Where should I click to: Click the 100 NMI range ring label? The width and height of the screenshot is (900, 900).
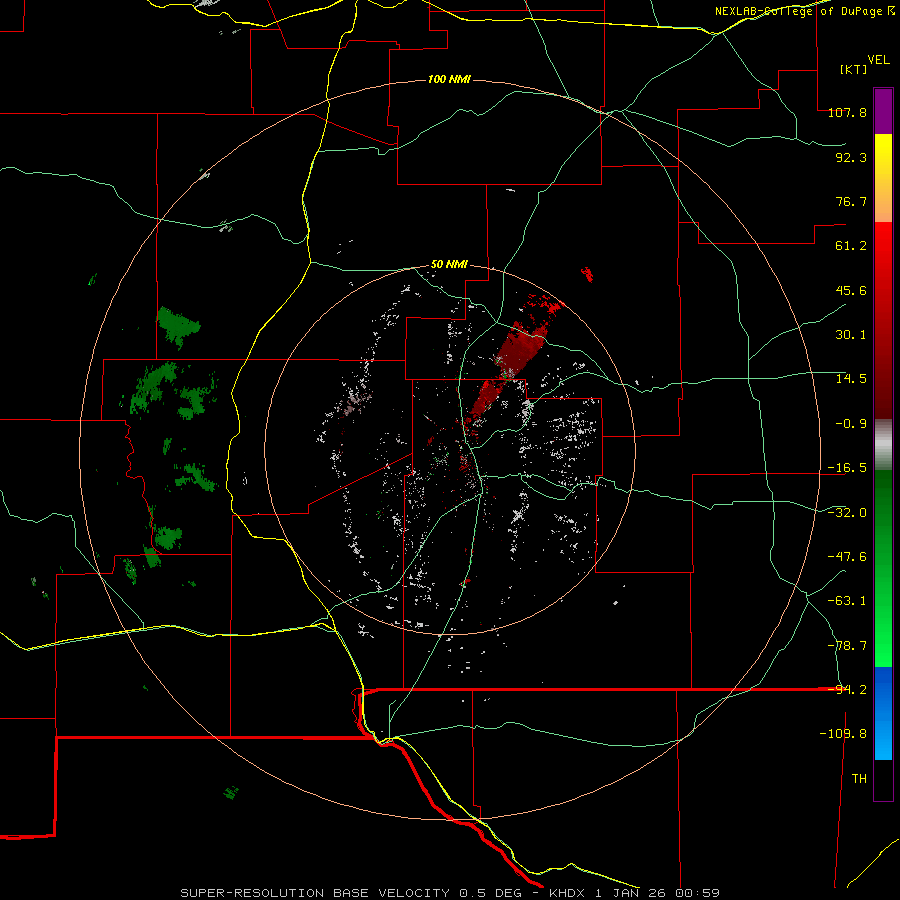point(449,79)
